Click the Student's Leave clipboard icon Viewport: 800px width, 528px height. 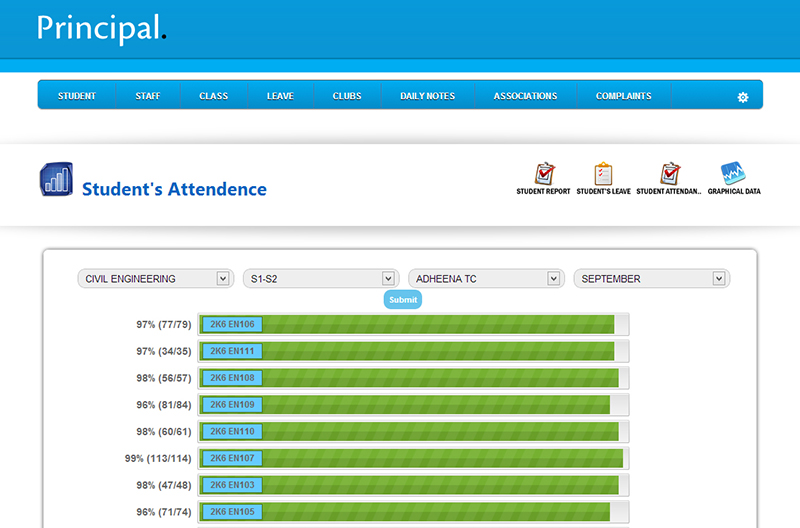tap(603, 173)
